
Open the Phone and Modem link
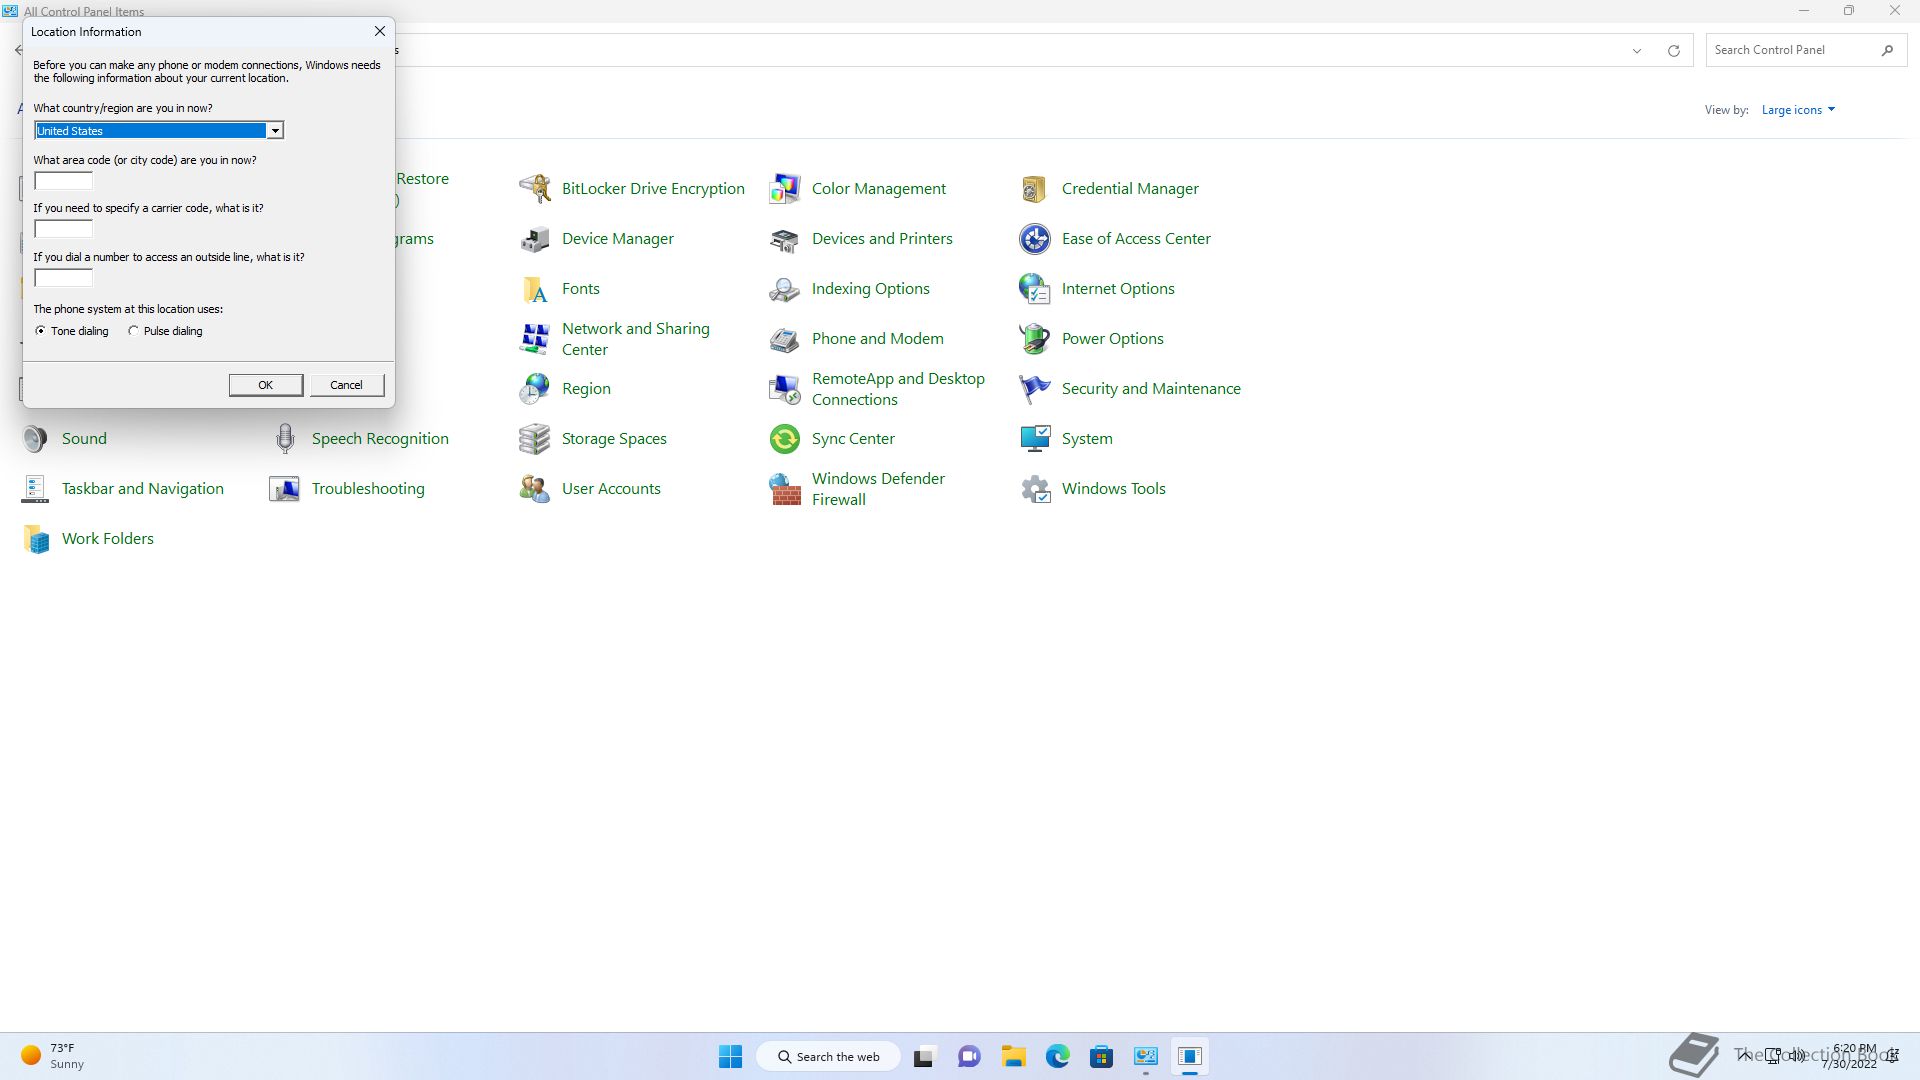coord(877,338)
